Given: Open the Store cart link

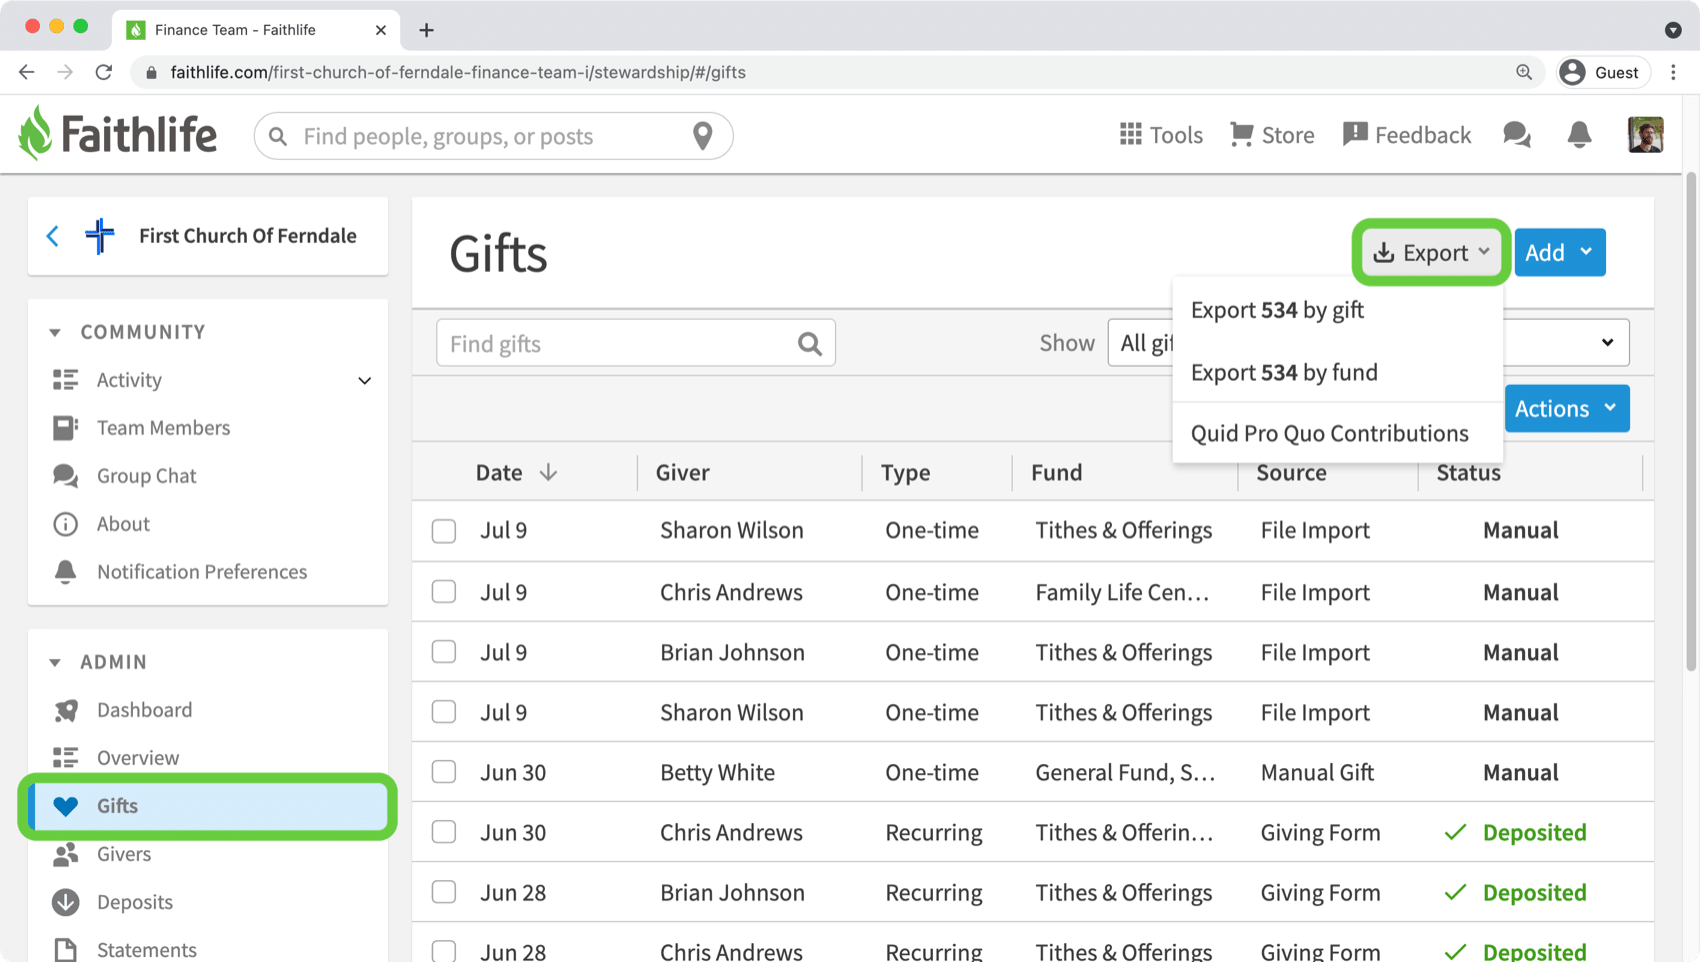Looking at the screenshot, I should (1272, 135).
